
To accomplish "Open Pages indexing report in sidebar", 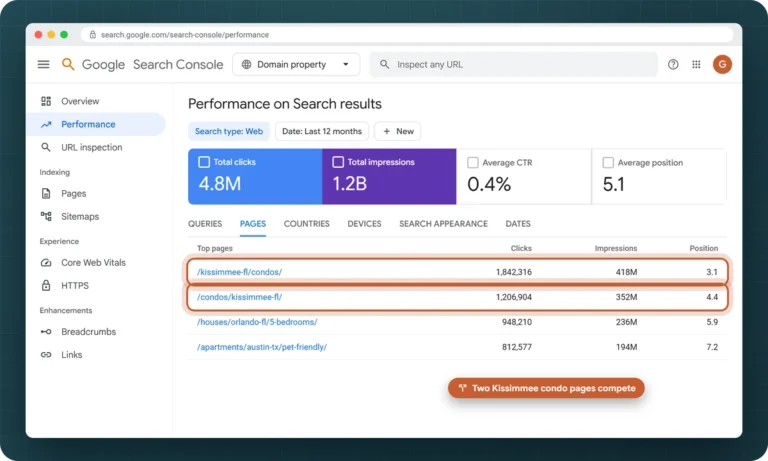I will pyautogui.click(x=73, y=194).
